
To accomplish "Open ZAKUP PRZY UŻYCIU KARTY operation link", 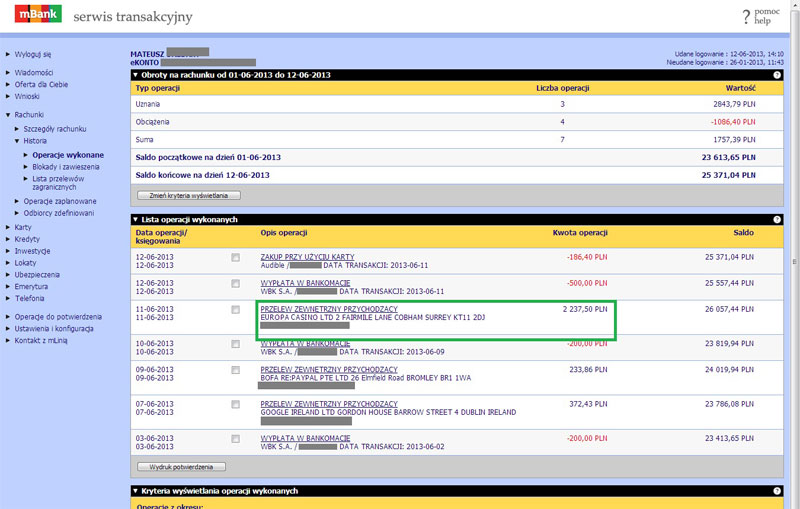I will [307, 257].
